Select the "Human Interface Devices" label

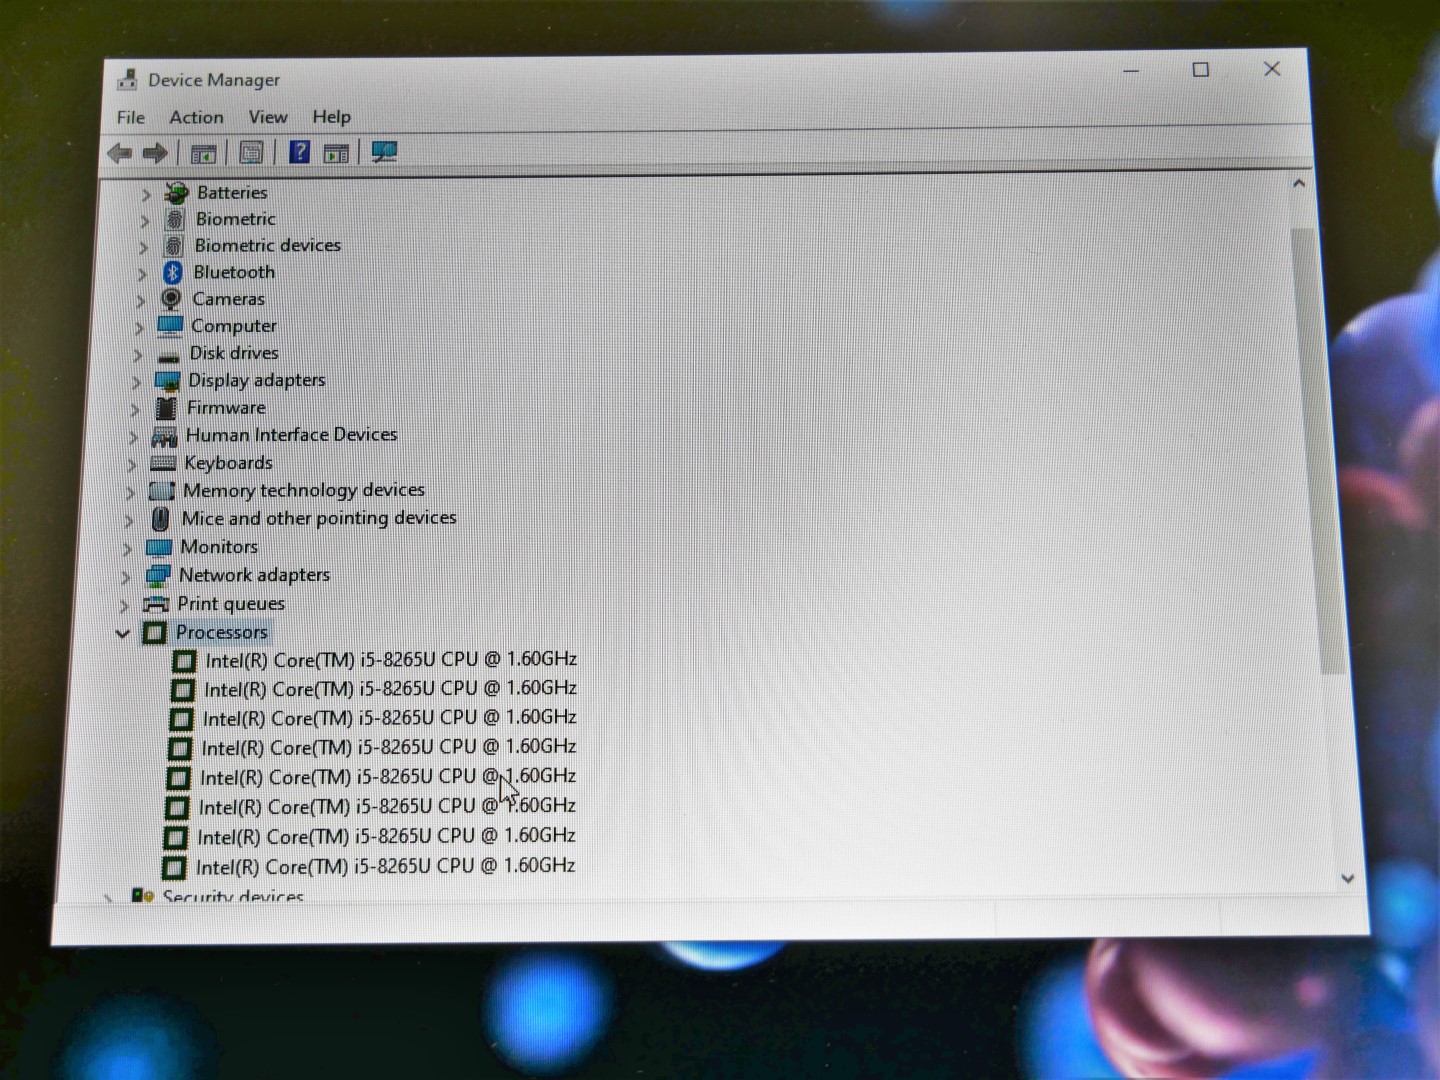coord(292,435)
